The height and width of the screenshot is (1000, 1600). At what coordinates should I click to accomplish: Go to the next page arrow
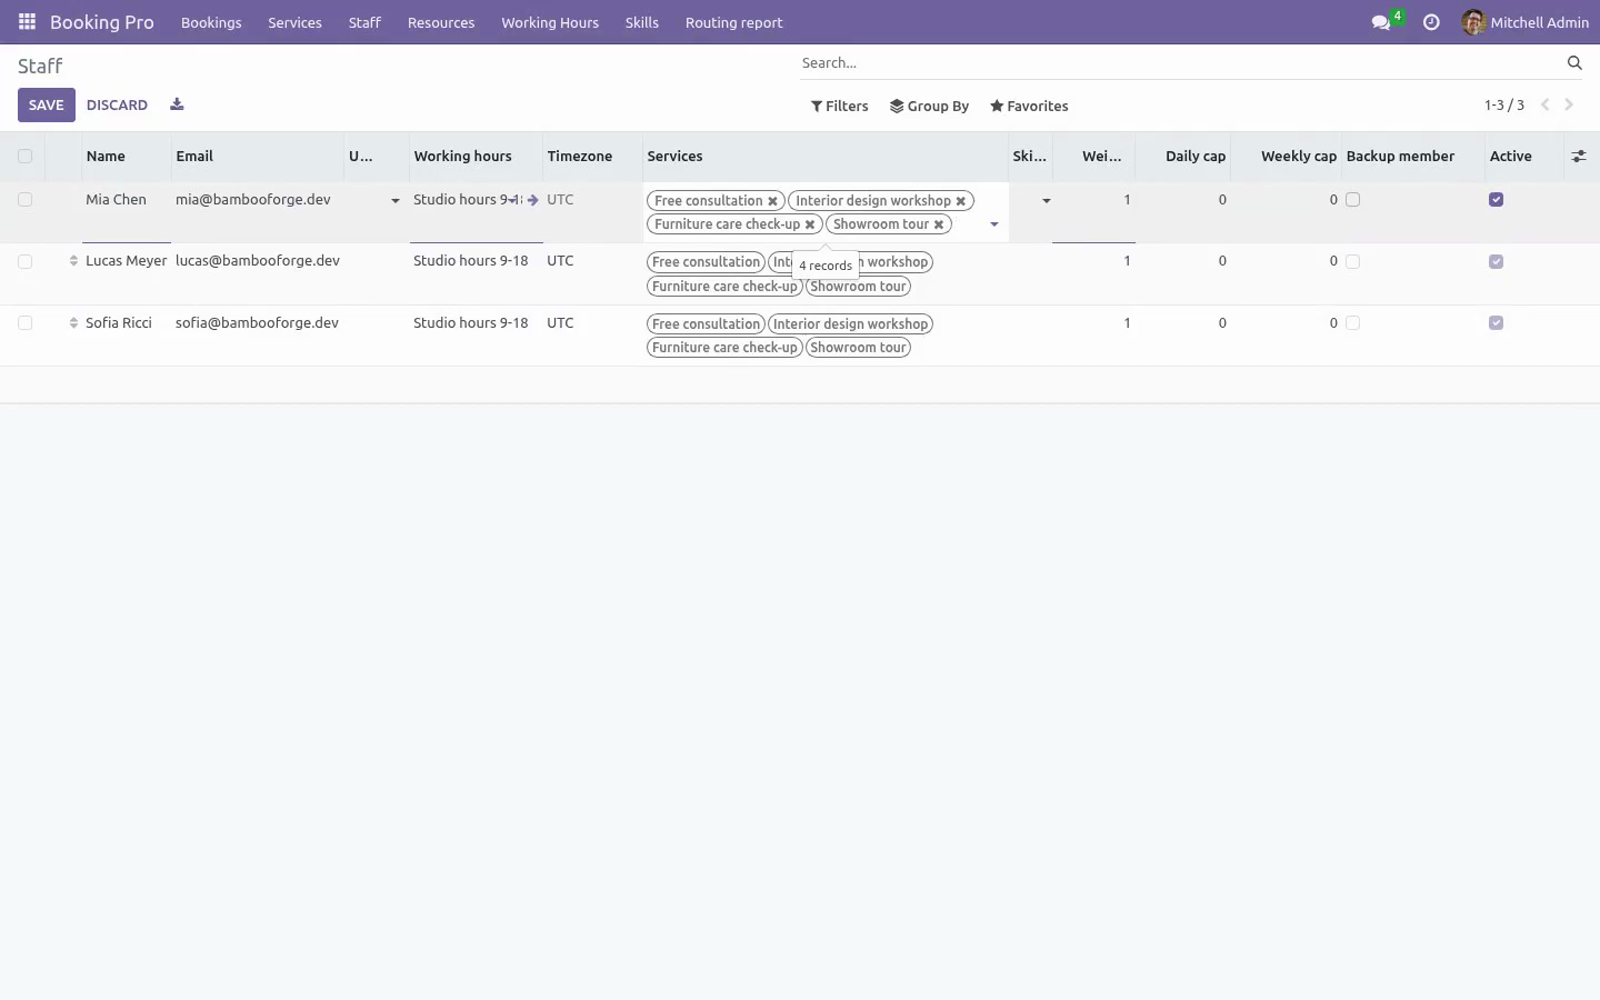(x=1569, y=105)
